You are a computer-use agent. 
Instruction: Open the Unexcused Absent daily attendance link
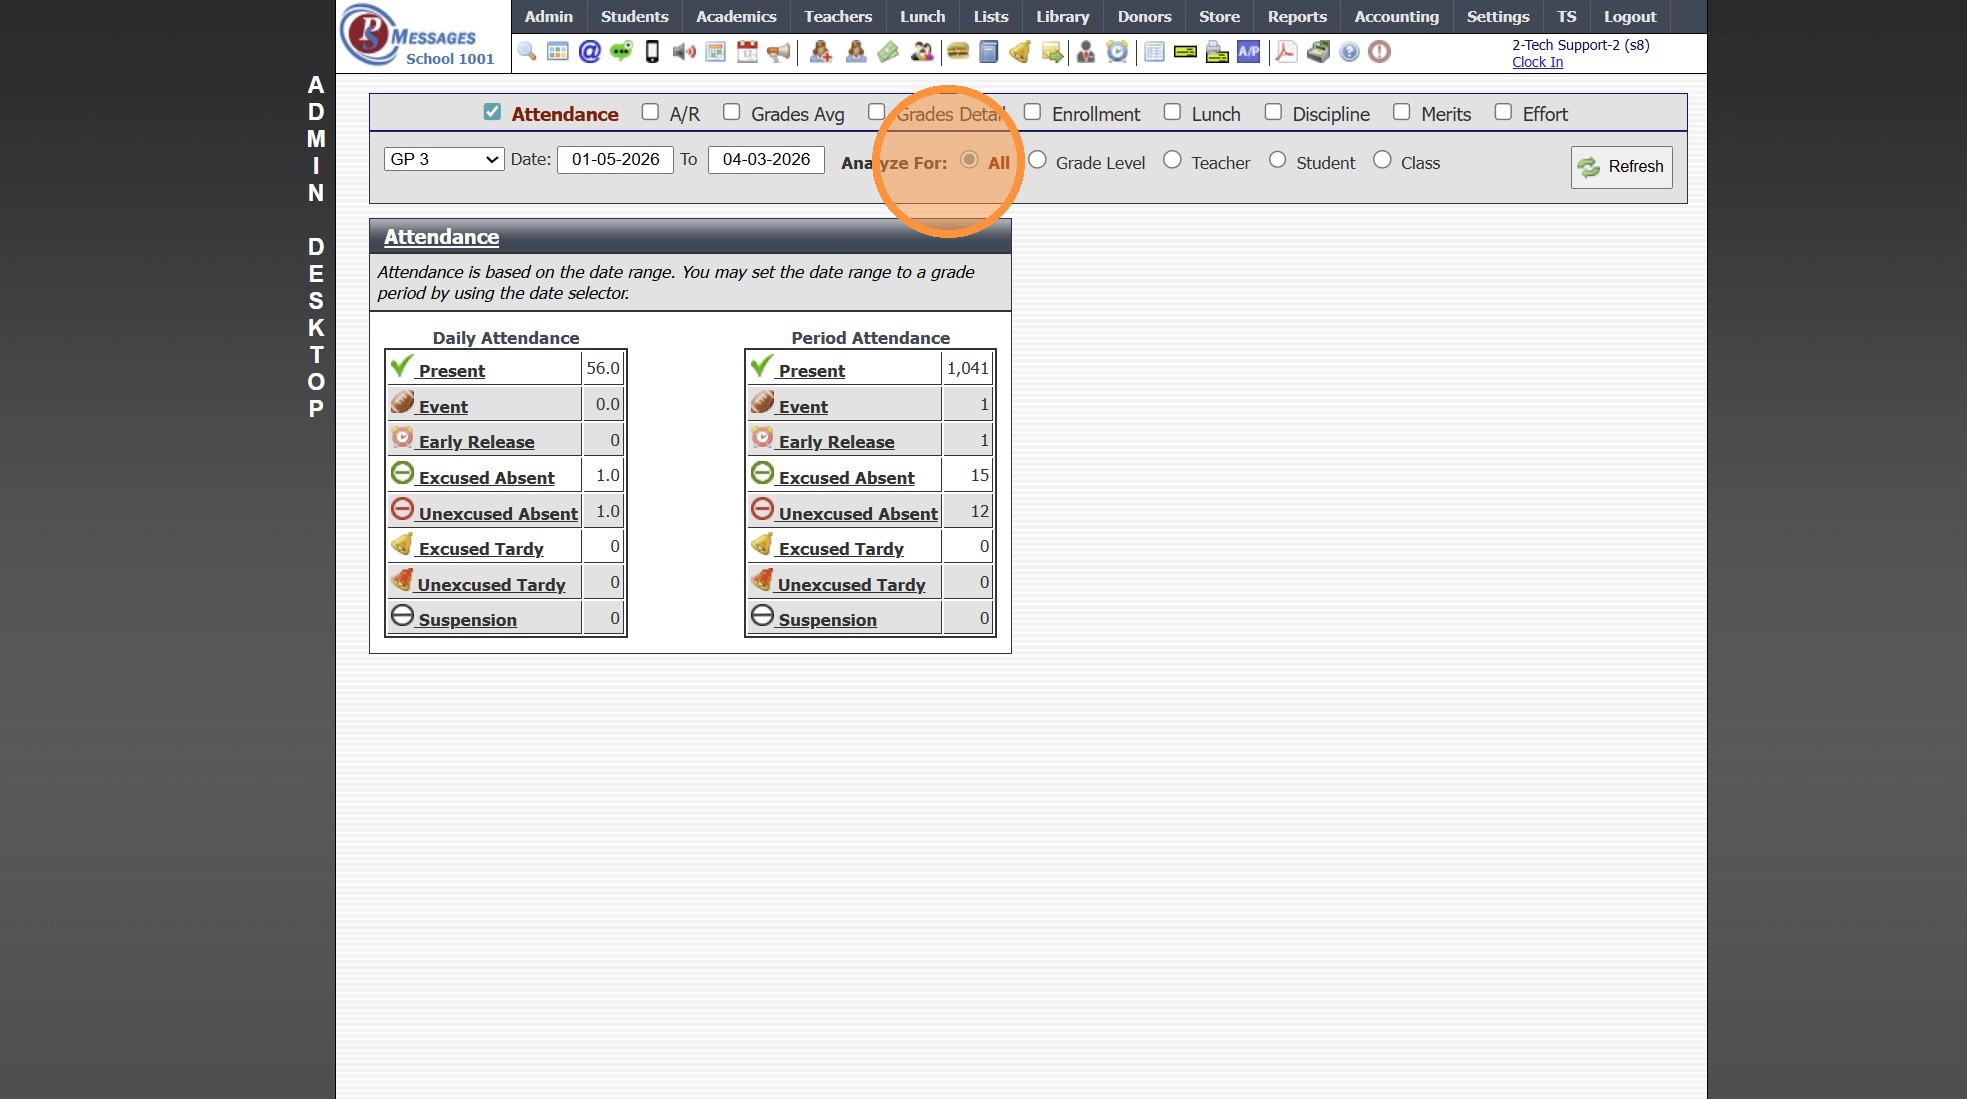pyautogui.click(x=498, y=514)
